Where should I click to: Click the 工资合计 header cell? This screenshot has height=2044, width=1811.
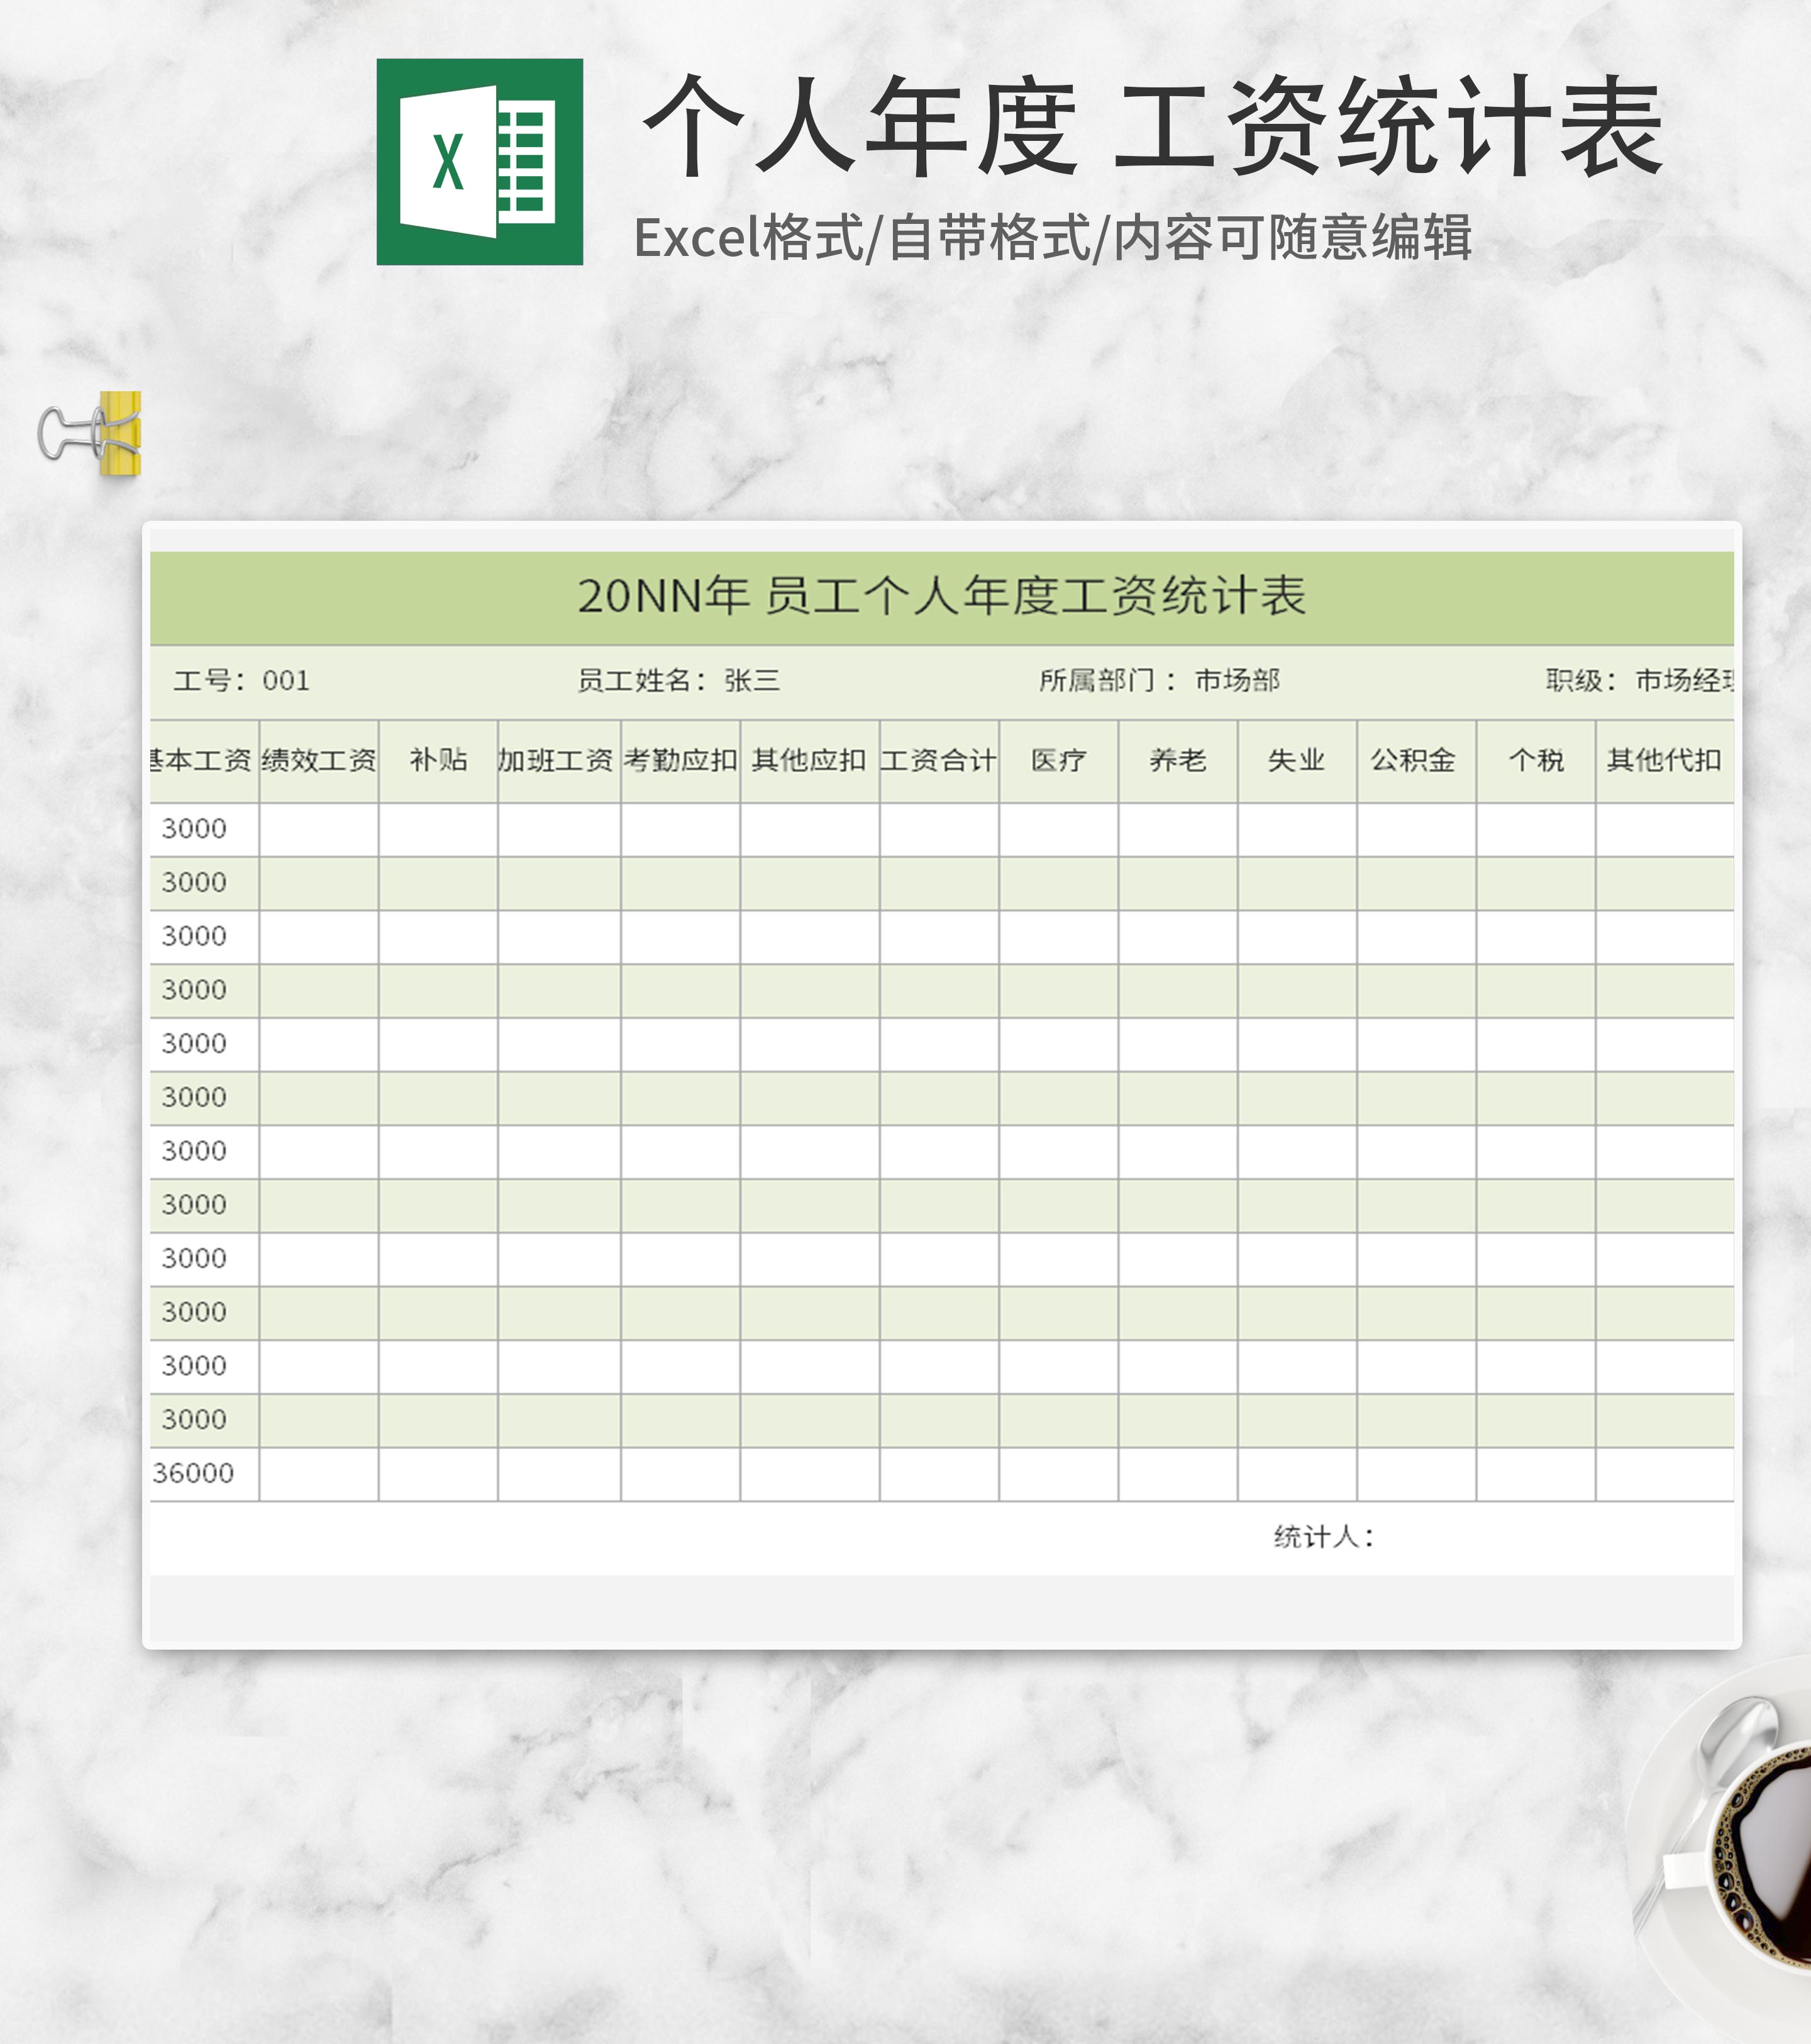coord(938,761)
